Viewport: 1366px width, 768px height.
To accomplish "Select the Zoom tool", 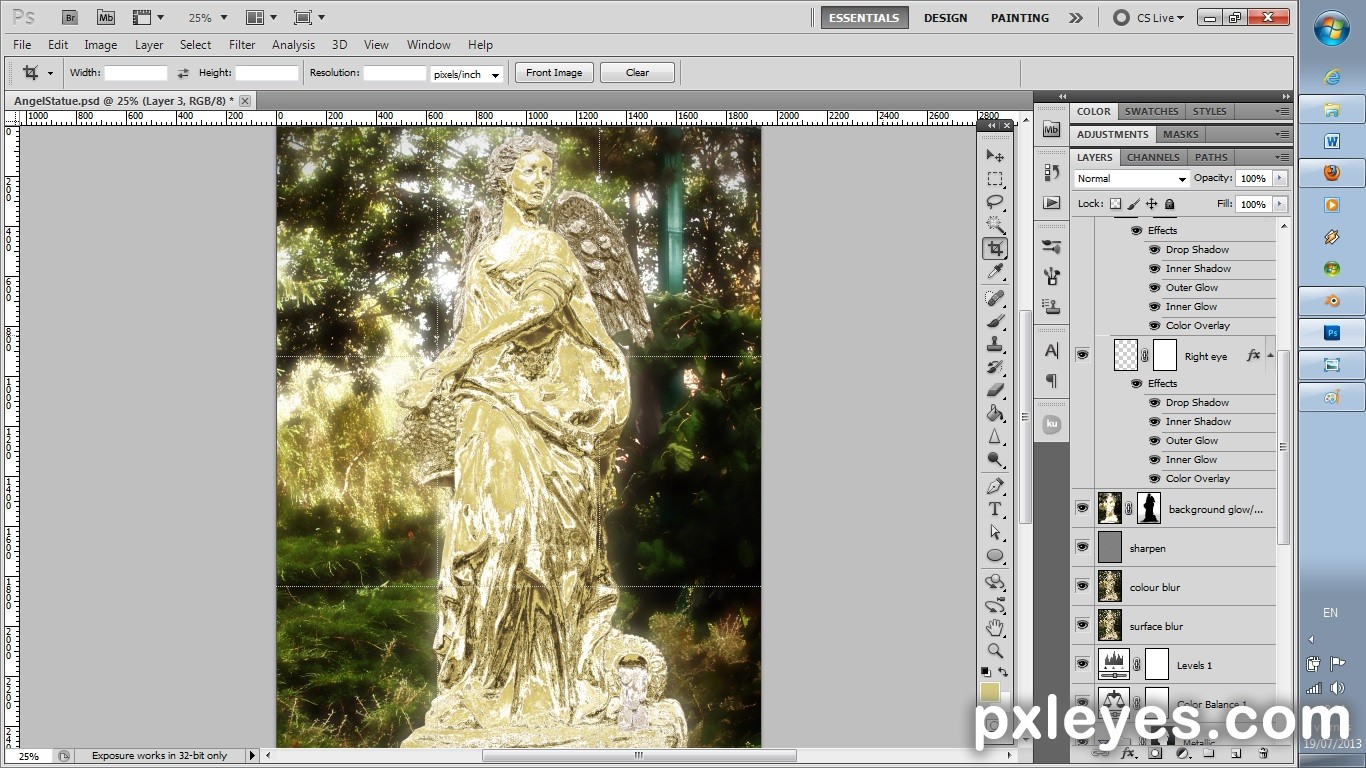I will 995,651.
